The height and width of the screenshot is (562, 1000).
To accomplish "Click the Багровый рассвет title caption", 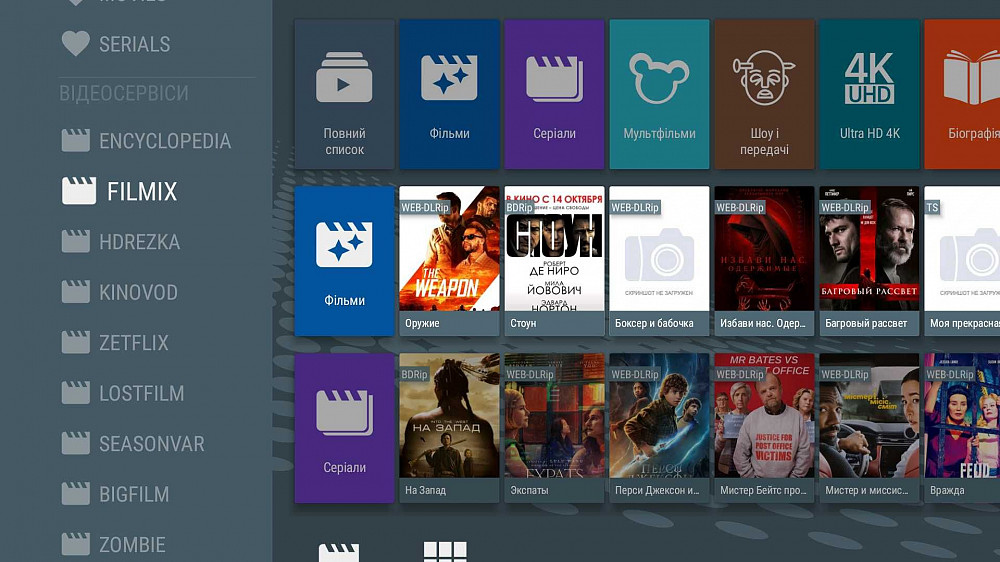I will (x=866, y=323).
